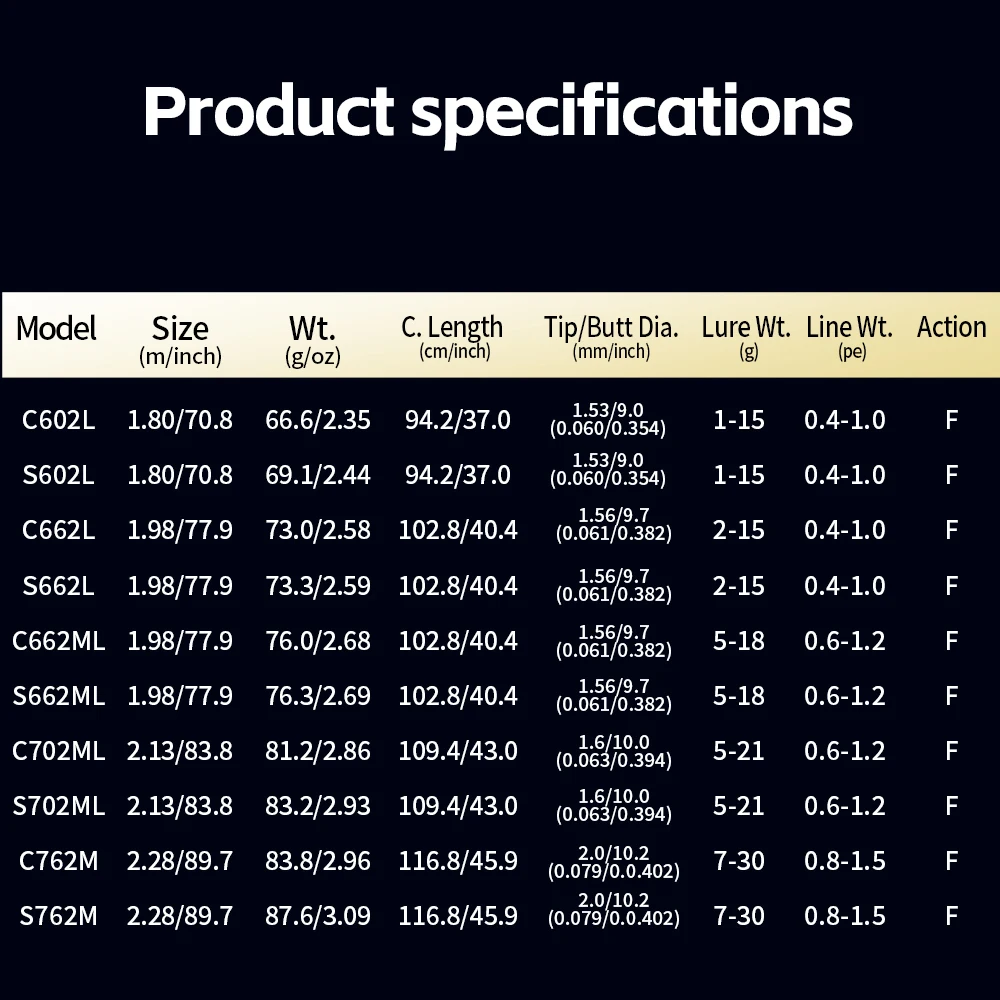Click the Line Wt. (pe) header
The image size is (1000, 1000).
(849, 337)
